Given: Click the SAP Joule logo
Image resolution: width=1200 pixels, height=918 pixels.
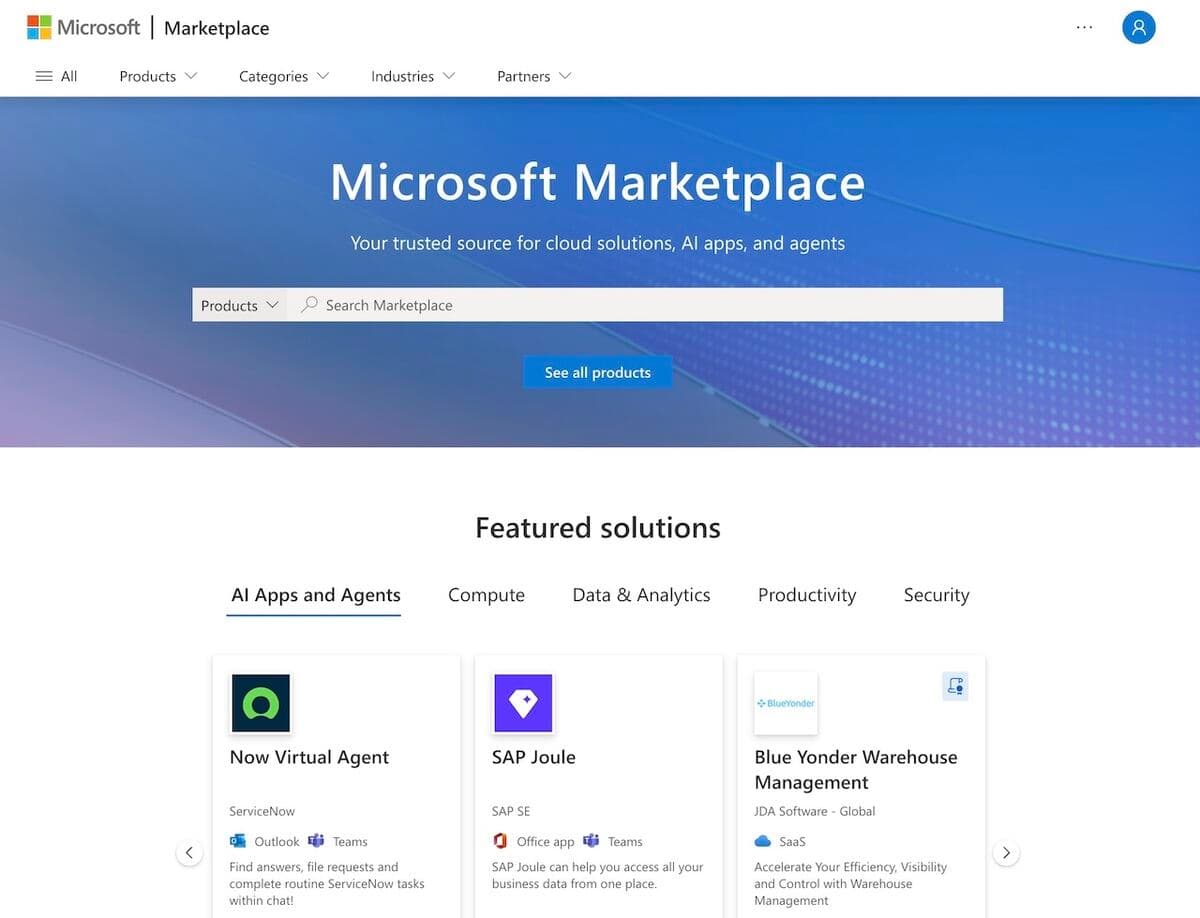Looking at the screenshot, I should coord(523,703).
